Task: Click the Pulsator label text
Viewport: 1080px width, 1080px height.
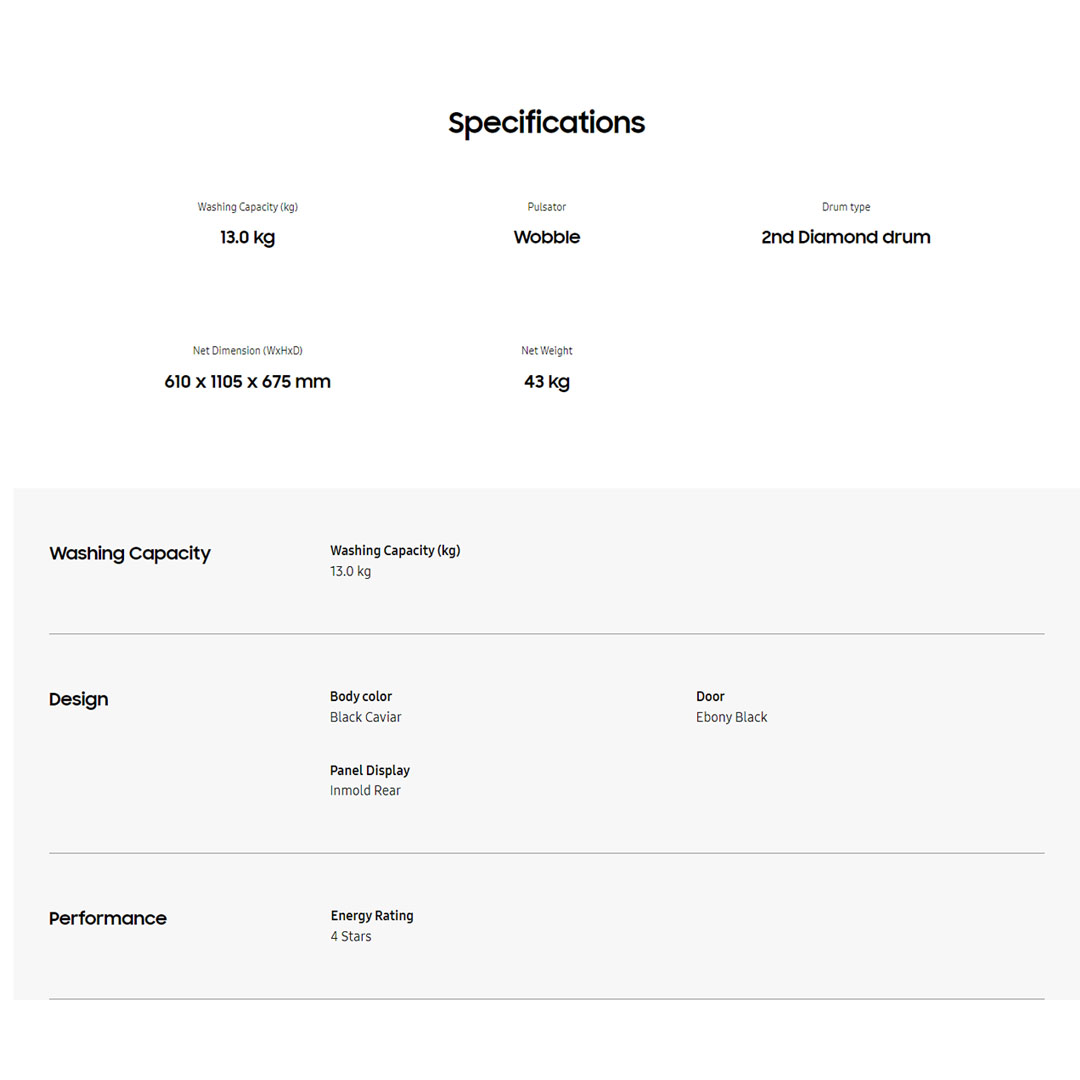Action: point(546,207)
